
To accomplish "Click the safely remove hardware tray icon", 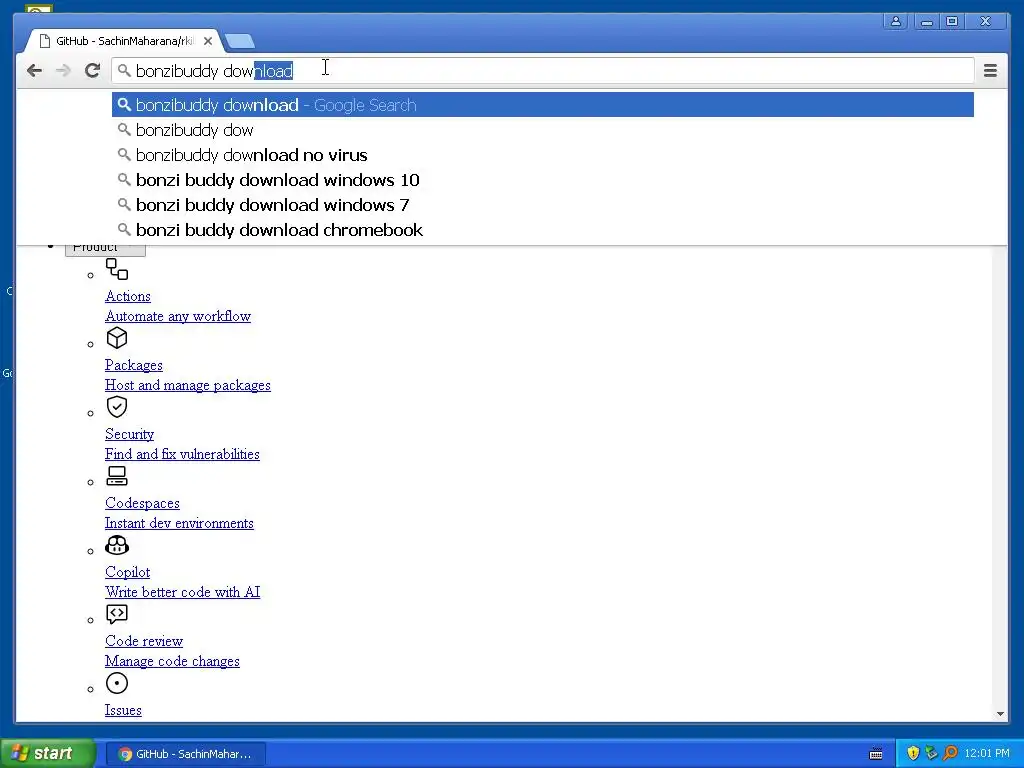I will click(x=931, y=753).
